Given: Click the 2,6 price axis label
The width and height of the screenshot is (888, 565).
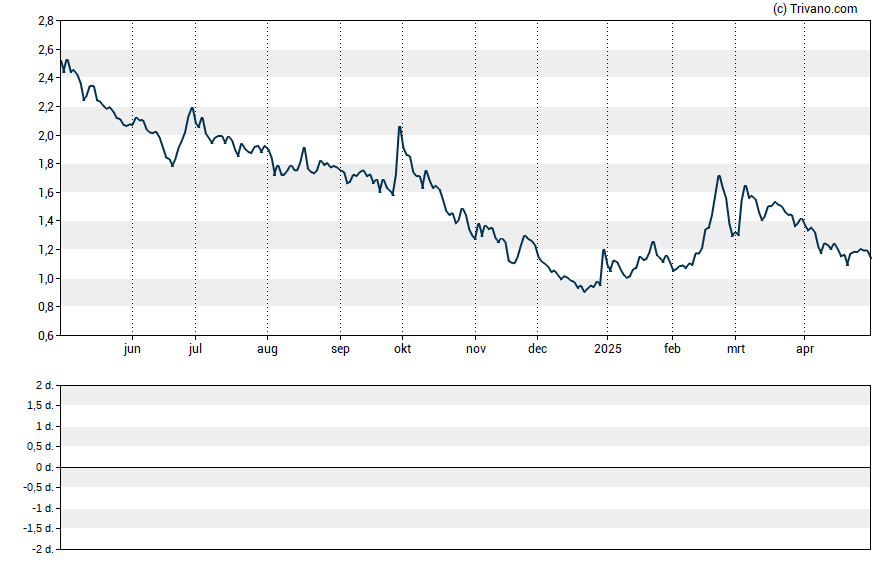Looking at the screenshot, I should [46, 50].
